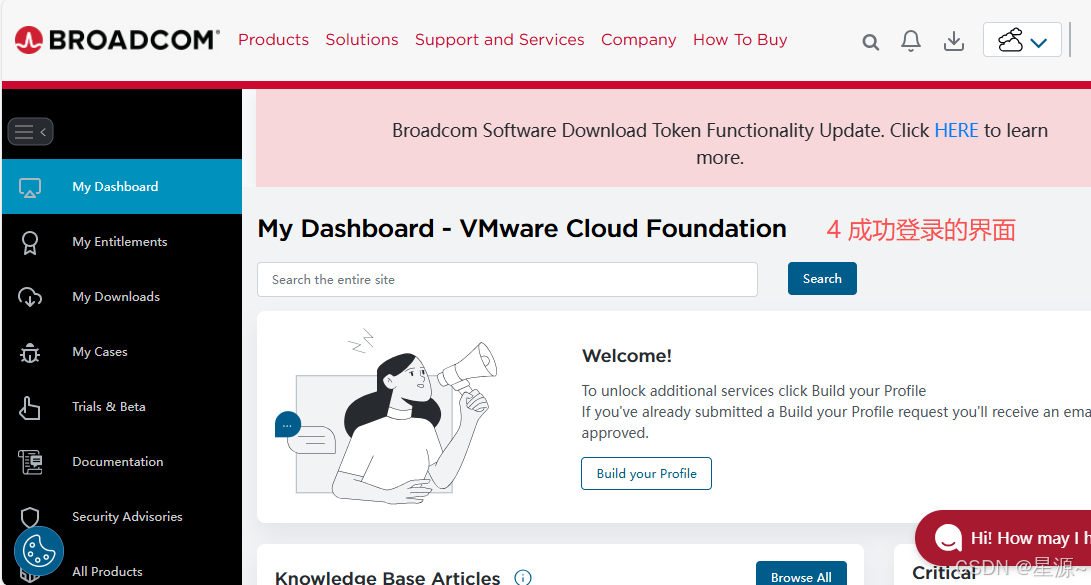Image resolution: width=1091 pixels, height=585 pixels.
Task: Click the download tray icon in header
Action: click(x=954, y=41)
